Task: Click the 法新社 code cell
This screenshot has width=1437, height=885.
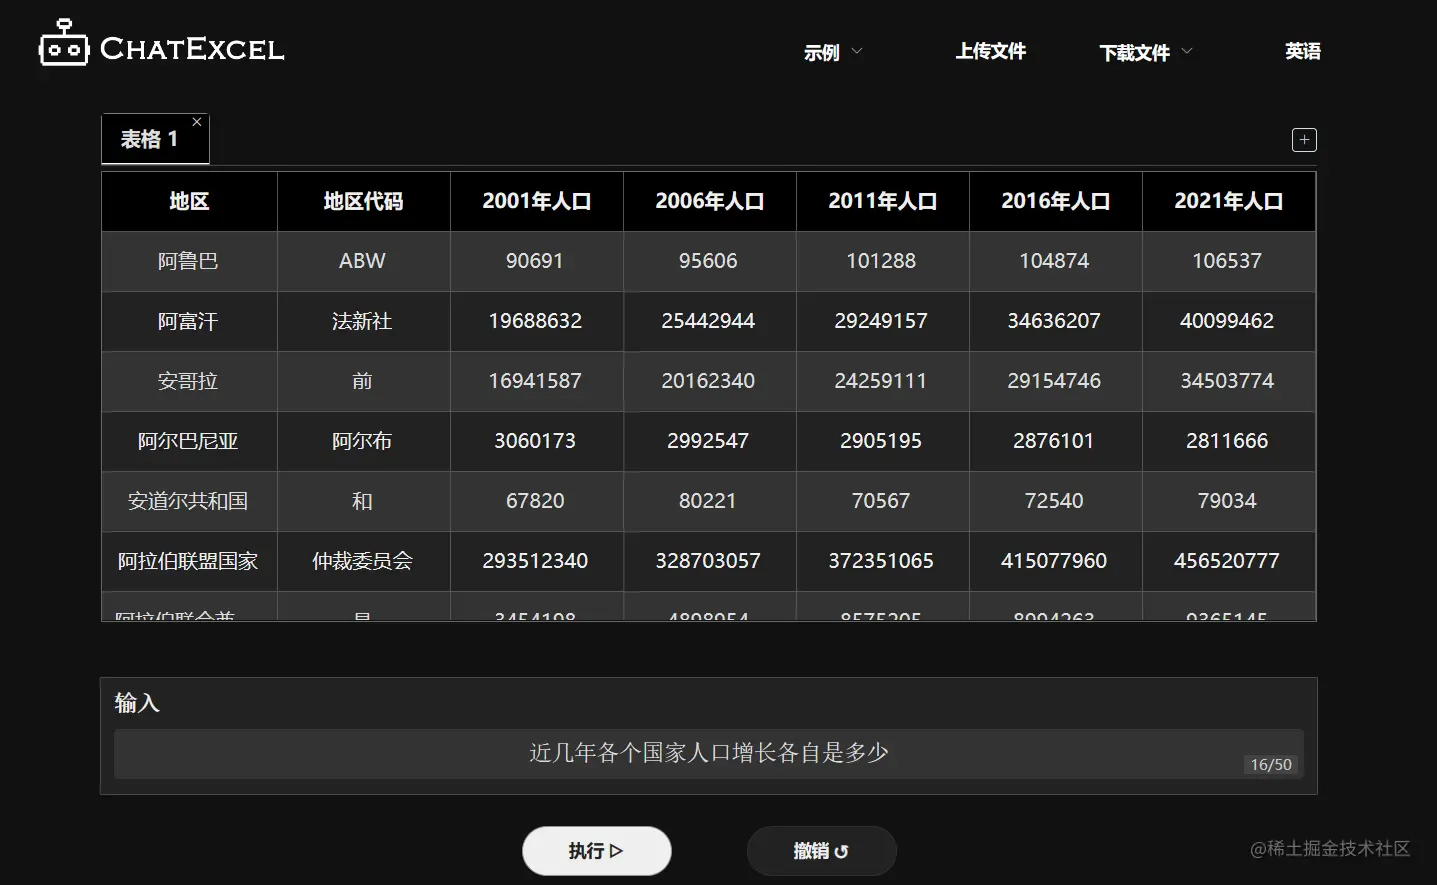Action: (x=363, y=321)
